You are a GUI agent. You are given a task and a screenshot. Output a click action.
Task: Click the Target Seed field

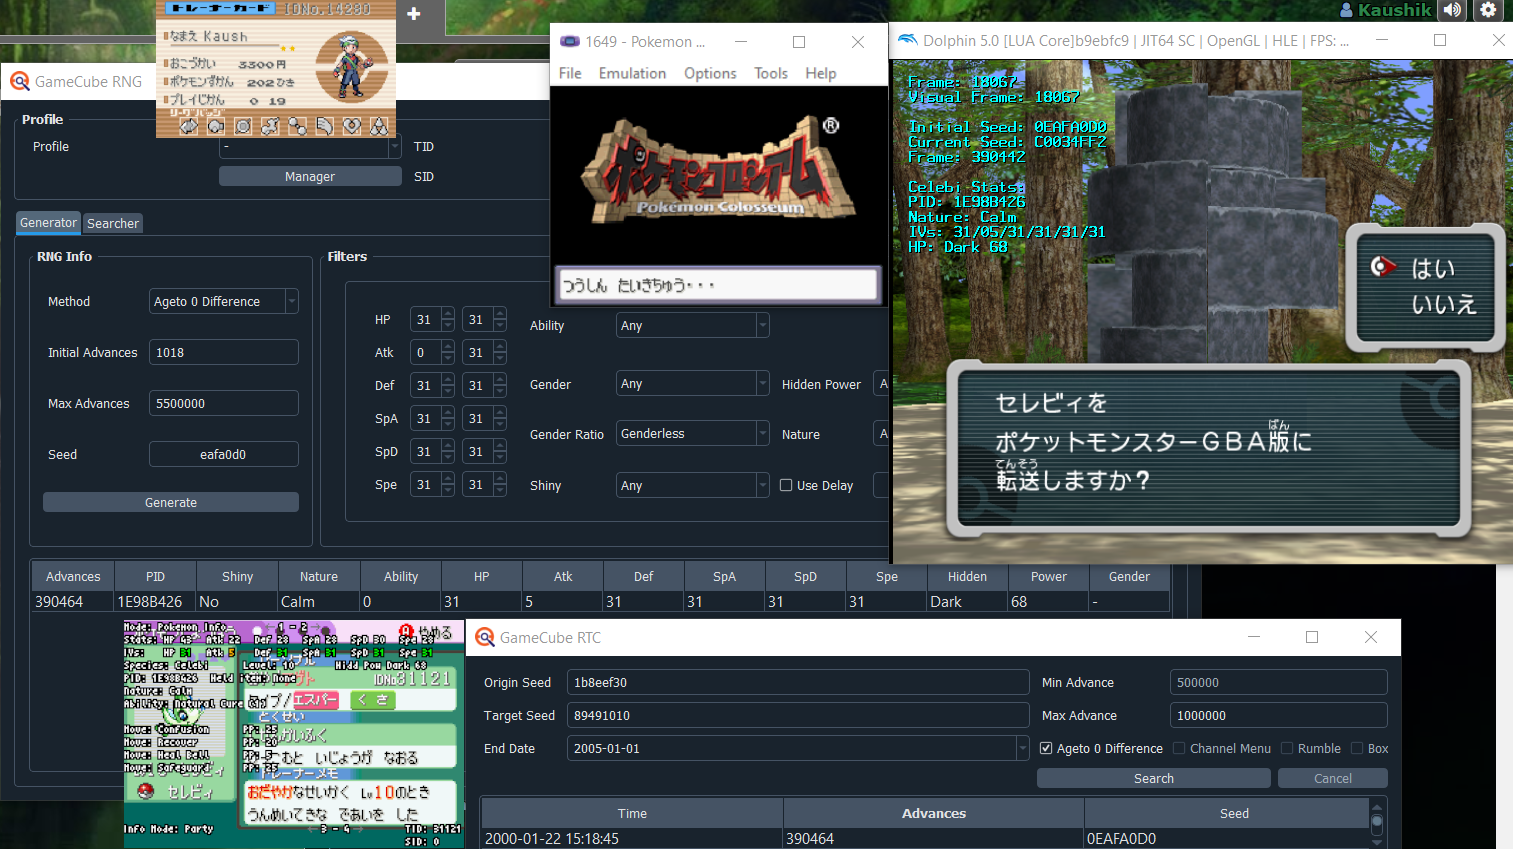798,715
